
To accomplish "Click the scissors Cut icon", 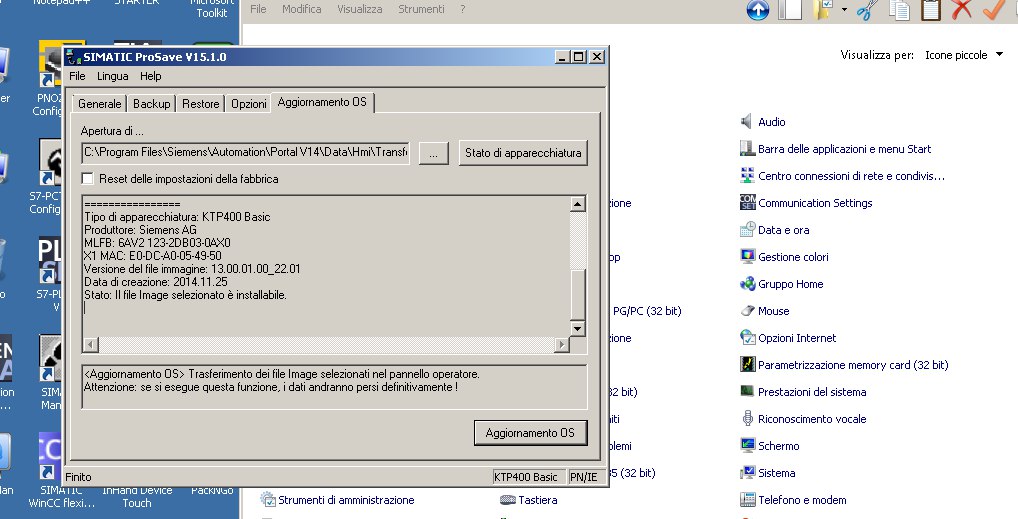I will (867, 9).
